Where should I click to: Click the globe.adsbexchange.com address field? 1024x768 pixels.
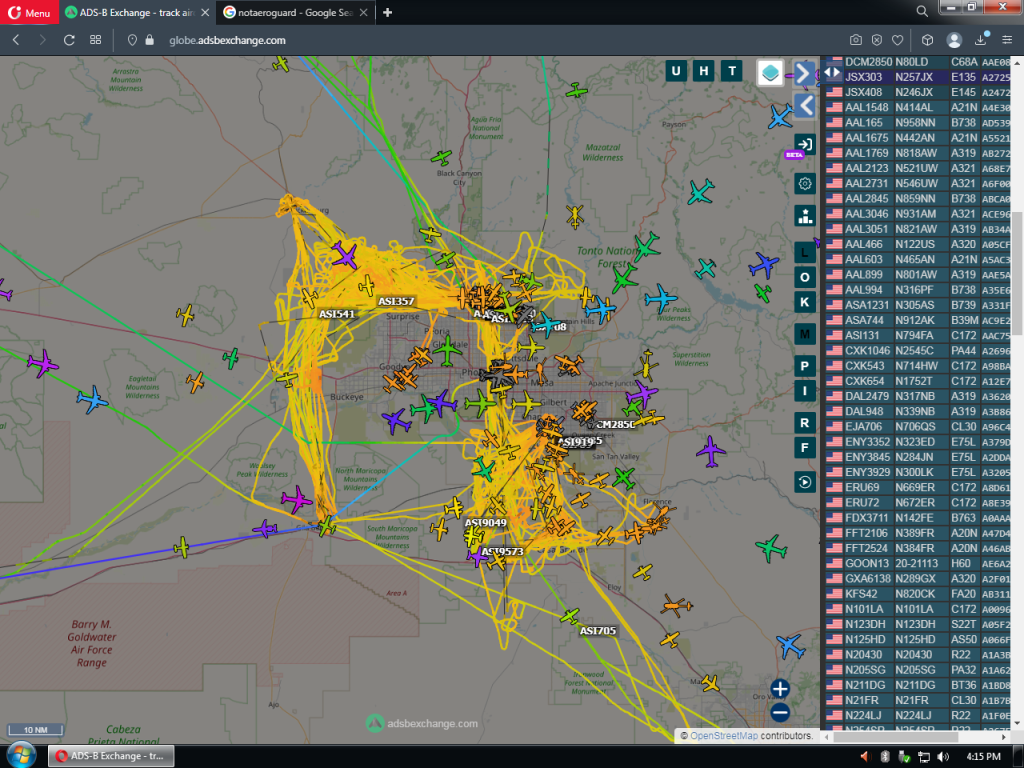(x=227, y=40)
